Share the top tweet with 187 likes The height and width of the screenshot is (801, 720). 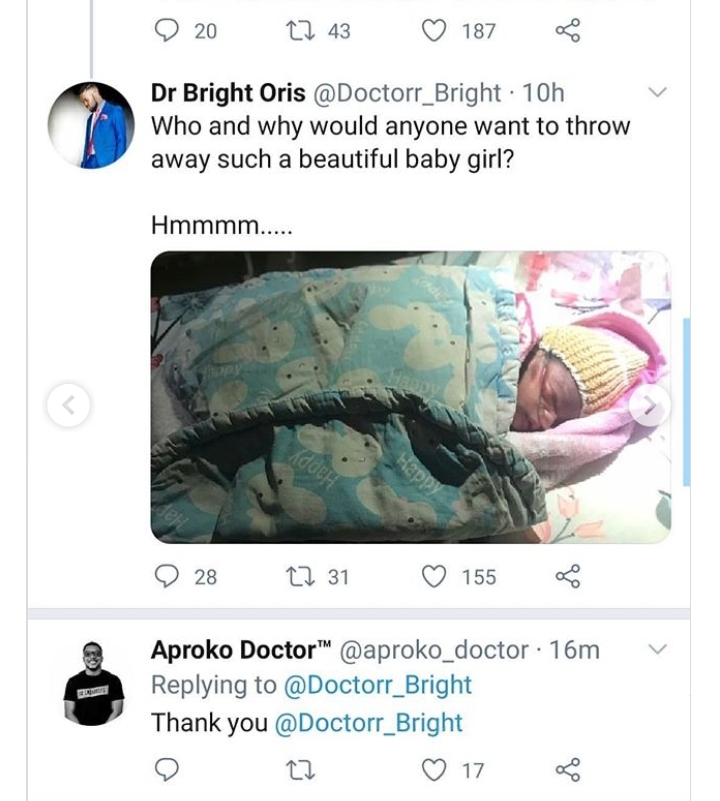click(567, 31)
